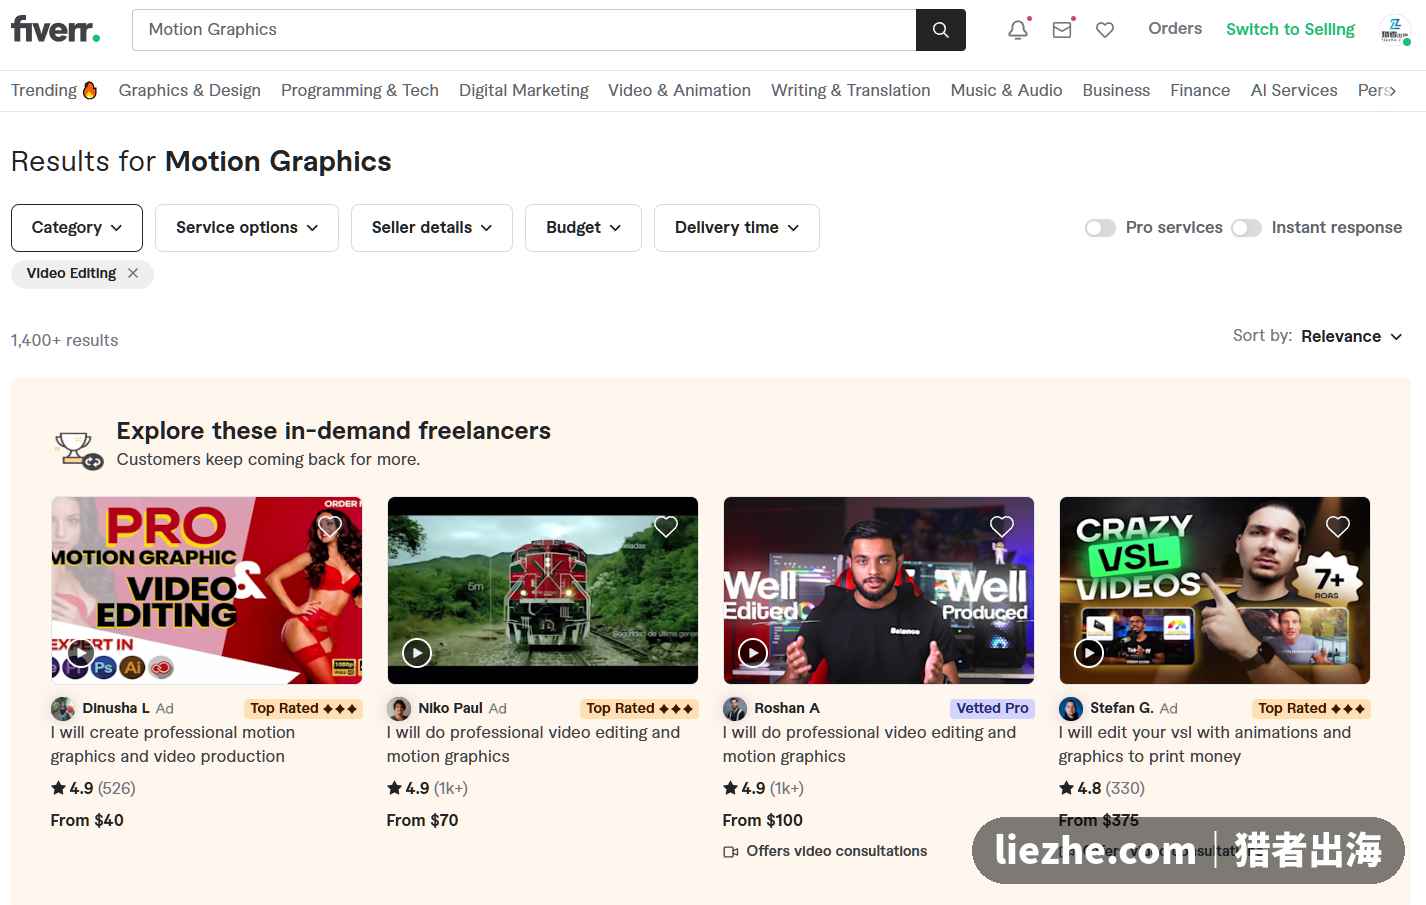Remove the Video Editing filter chip
Viewport: 1426px width, 905px height.
point(133,273)
